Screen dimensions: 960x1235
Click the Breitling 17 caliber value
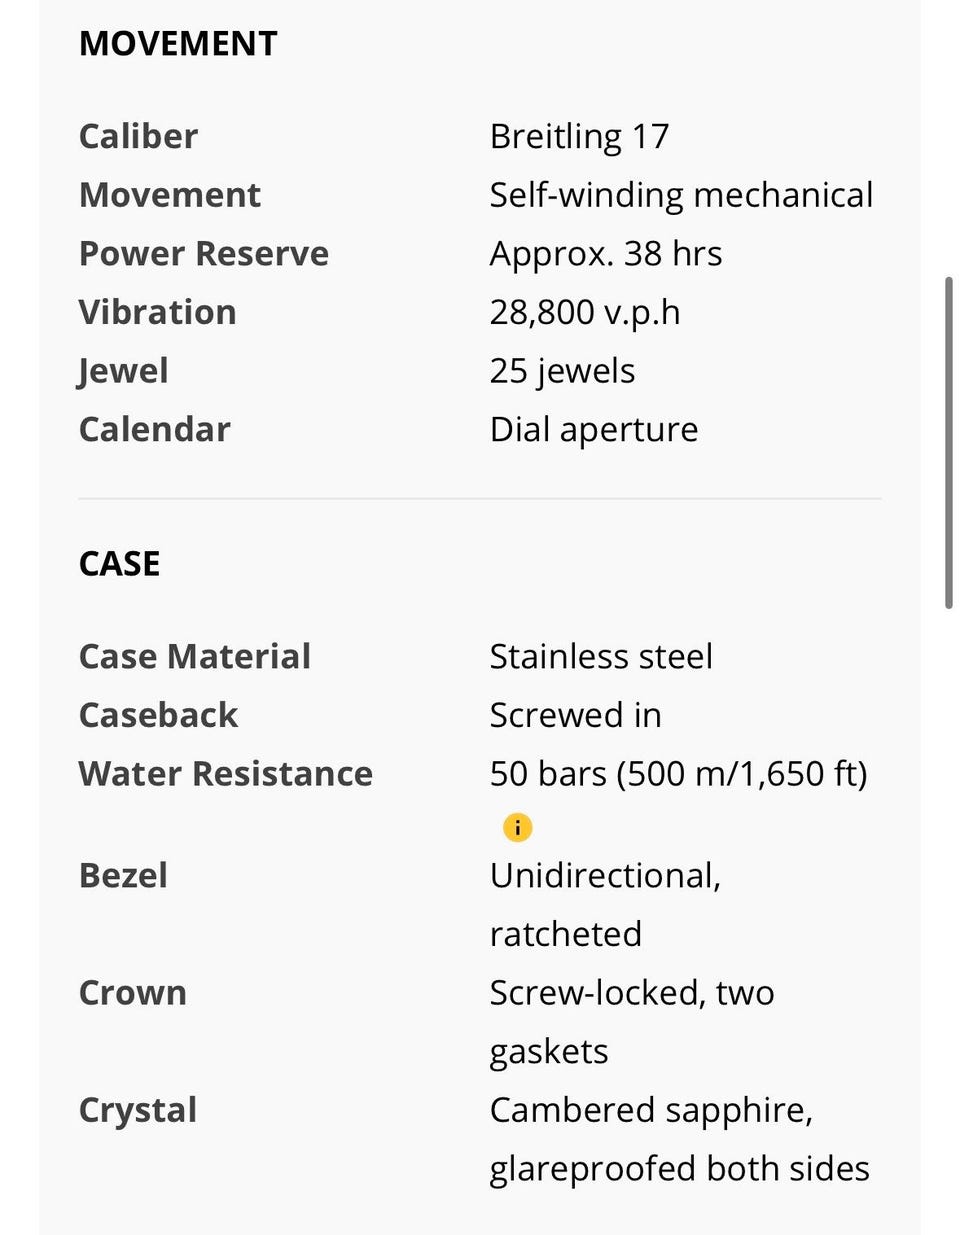pos(579,136)
